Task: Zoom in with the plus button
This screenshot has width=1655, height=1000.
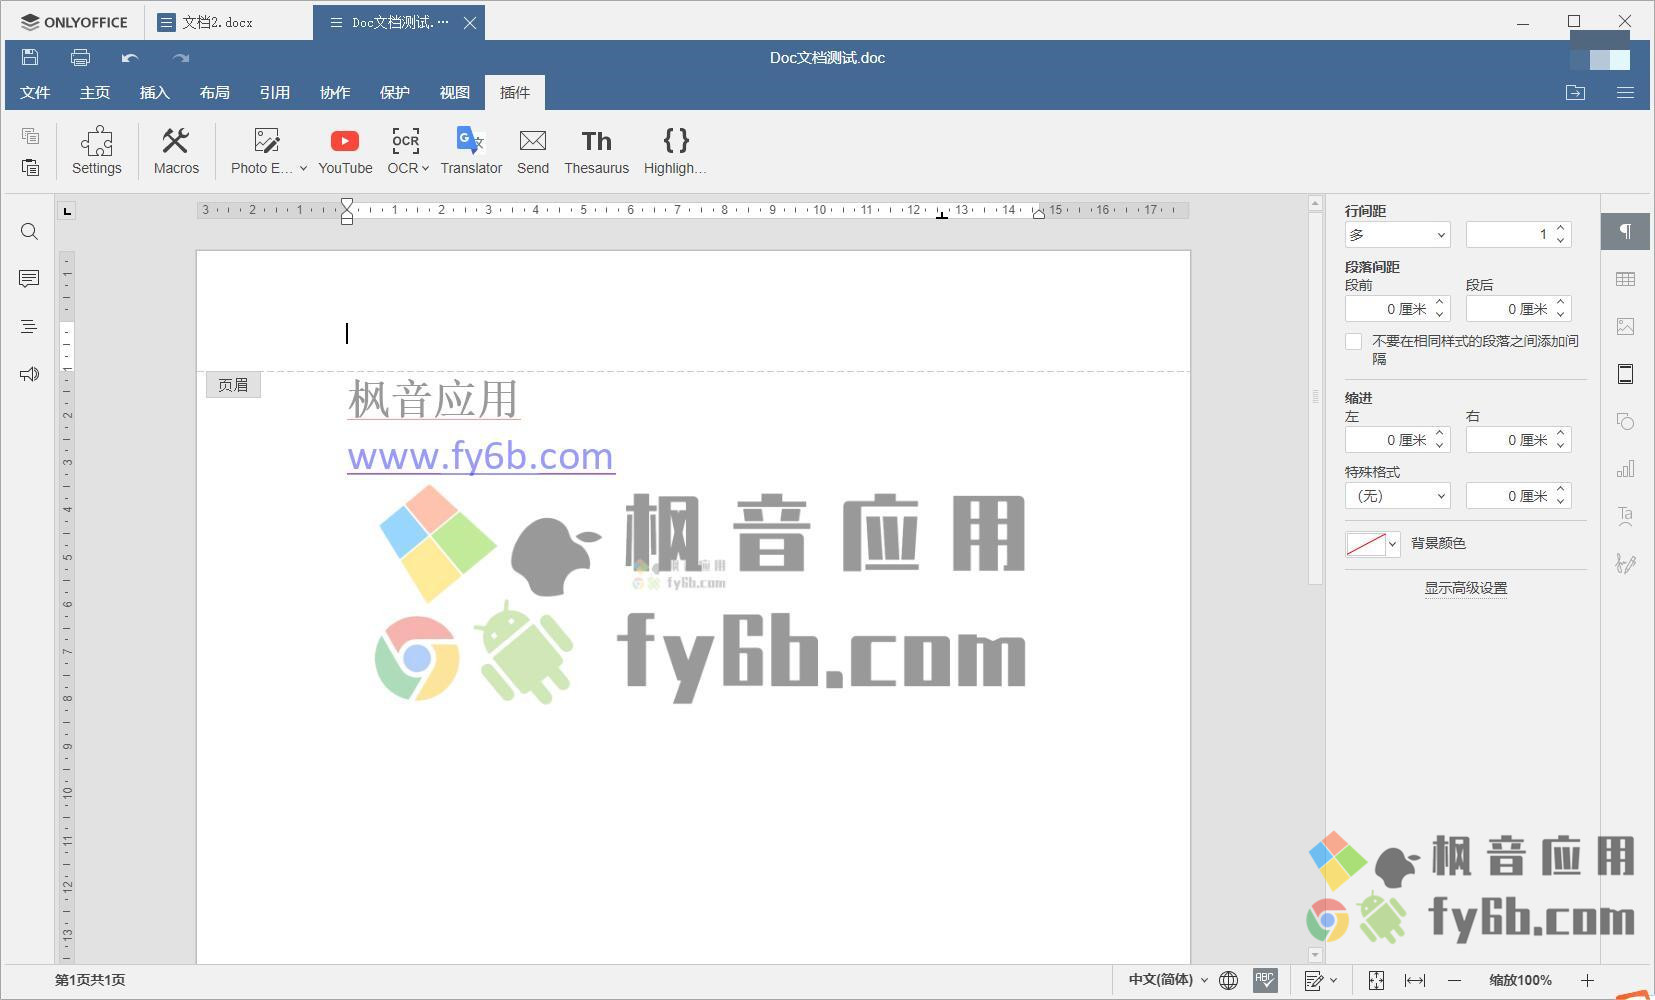Action: [1587, 980]
